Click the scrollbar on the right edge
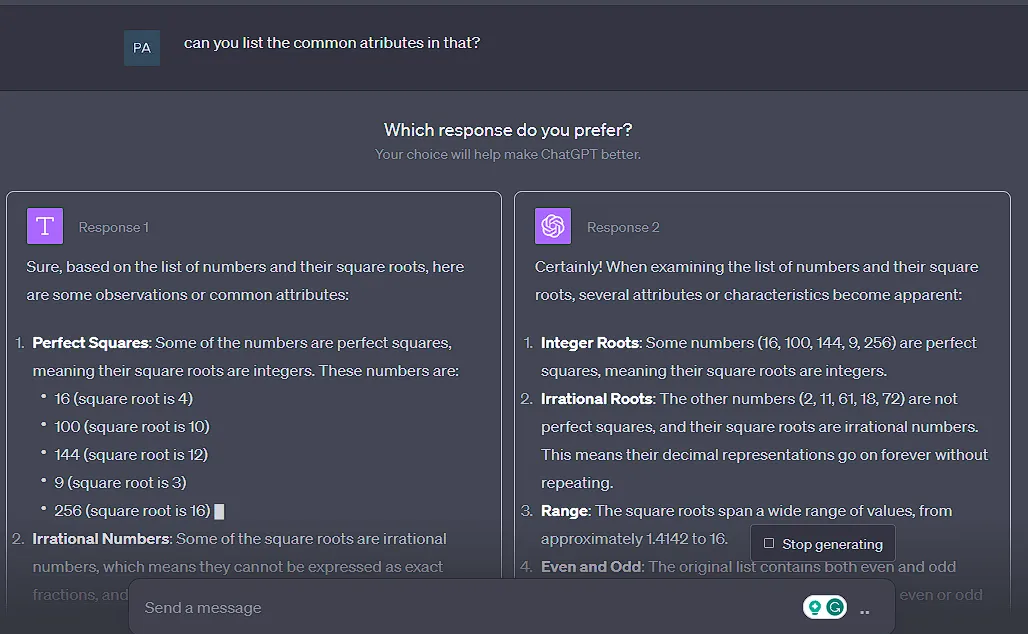Image resolution: width=1028 pixels, height=634 pixels. click(x=1024, y=300)
